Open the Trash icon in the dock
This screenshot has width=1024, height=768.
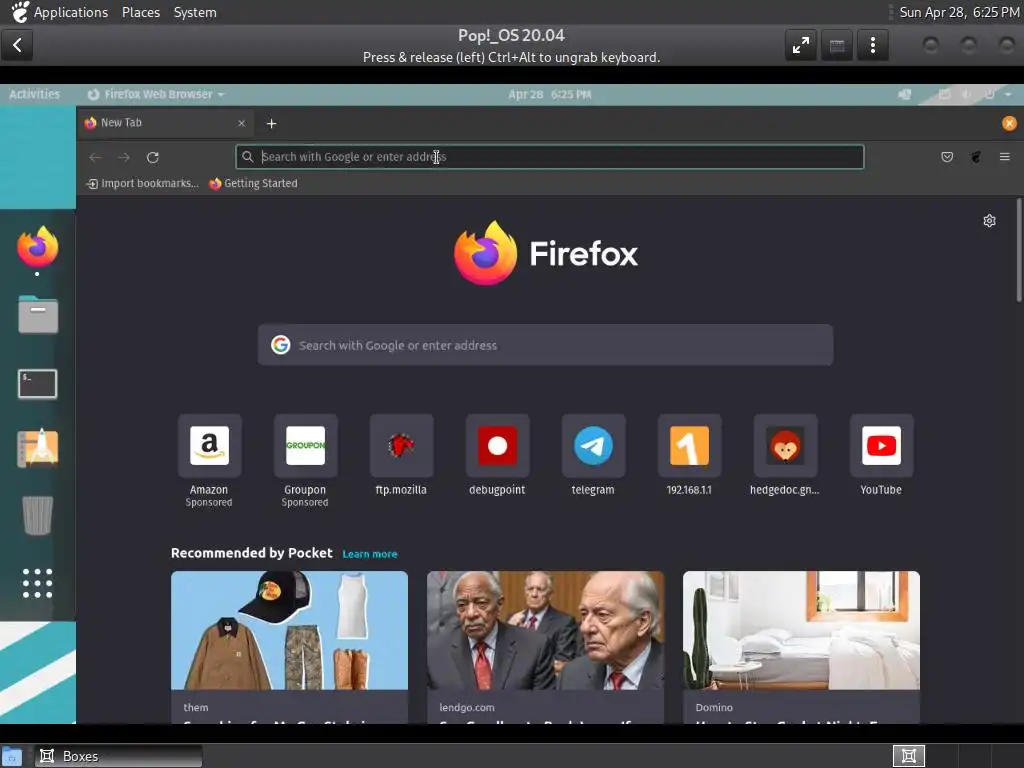pos(37,515)
